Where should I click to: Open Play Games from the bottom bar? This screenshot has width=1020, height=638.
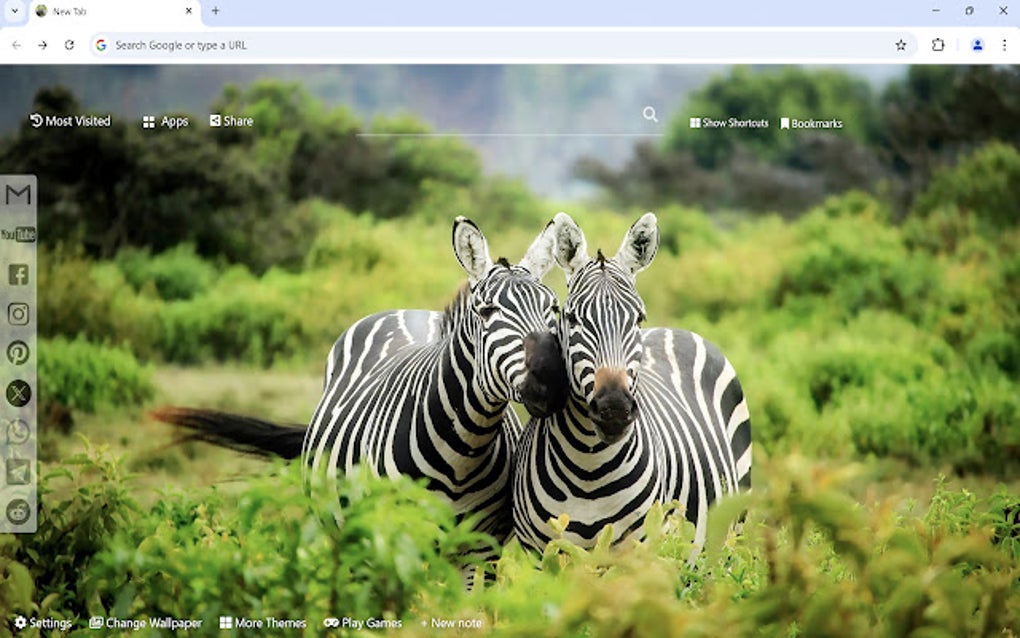[364, 622]
